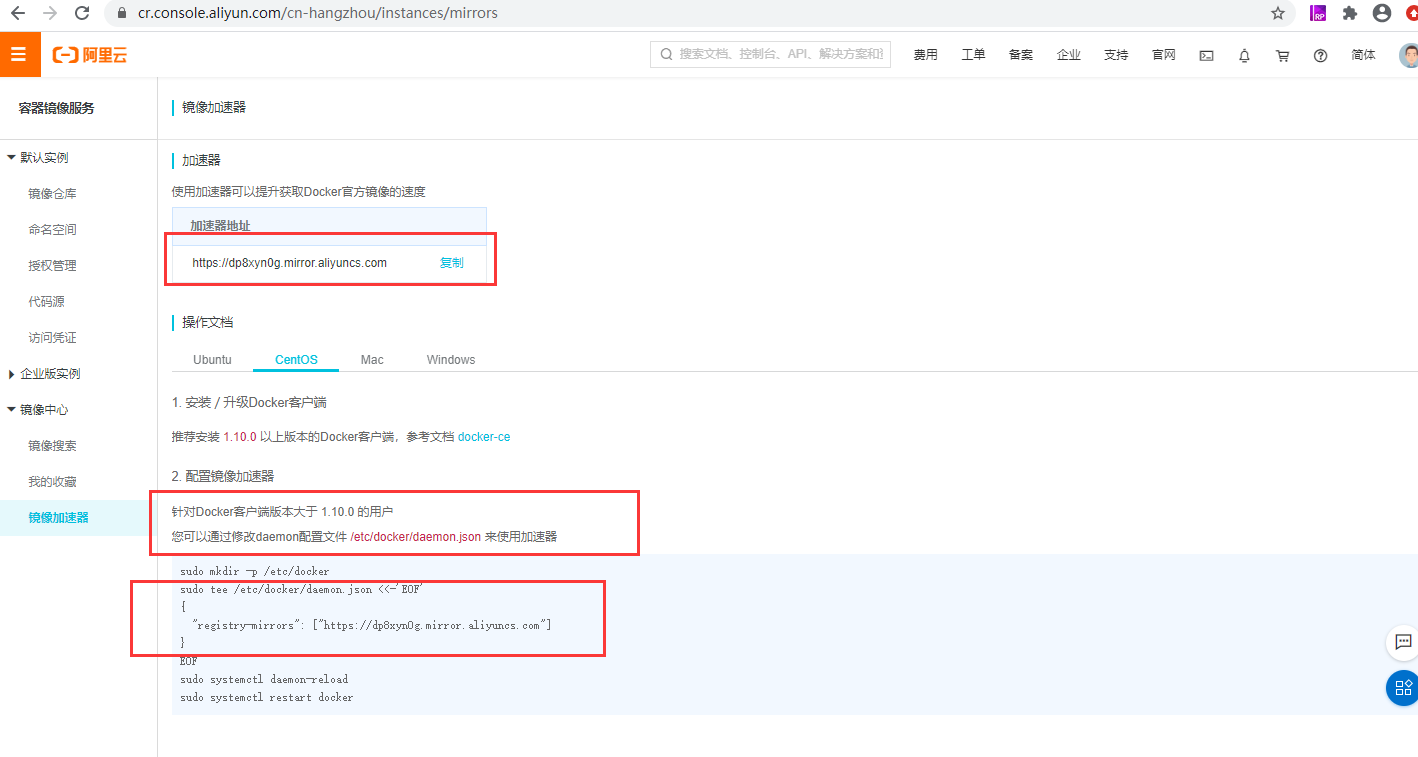Open the shopping cart
This screenshot has width=1418, height=757.
1282,56
